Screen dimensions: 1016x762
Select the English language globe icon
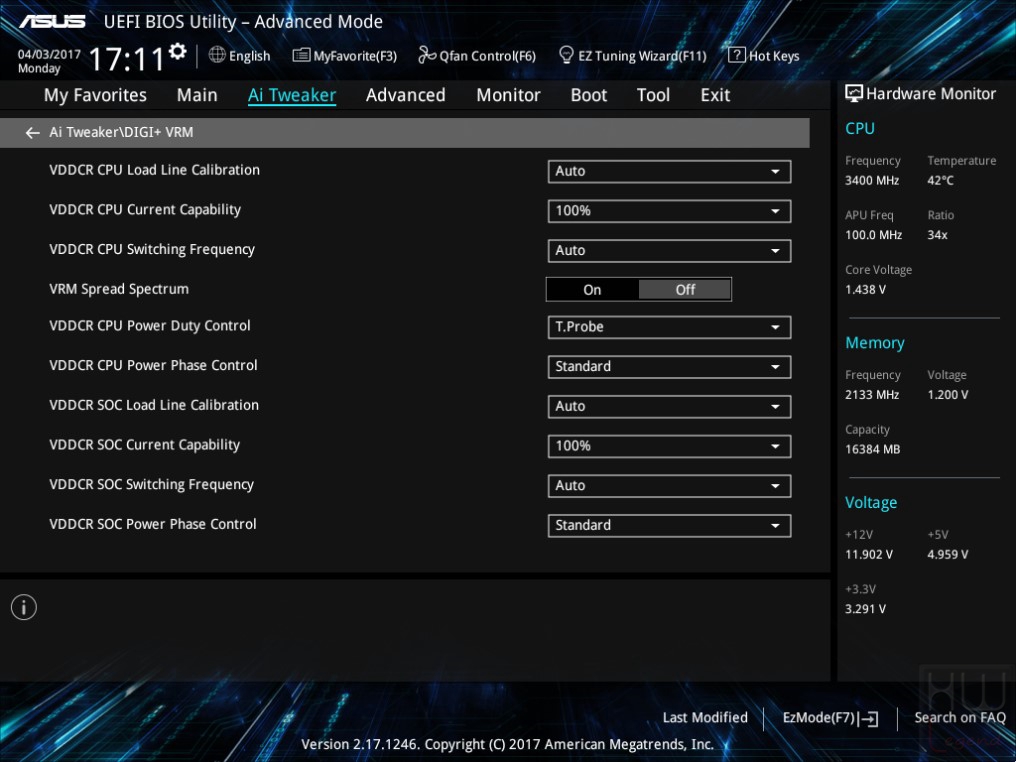217,55
